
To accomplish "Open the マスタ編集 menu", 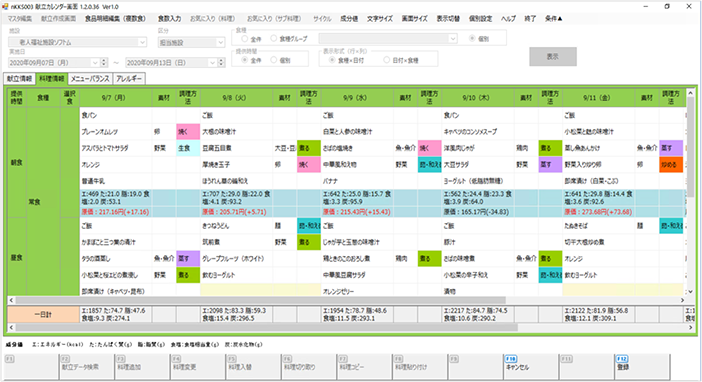I will click(20, 19).
